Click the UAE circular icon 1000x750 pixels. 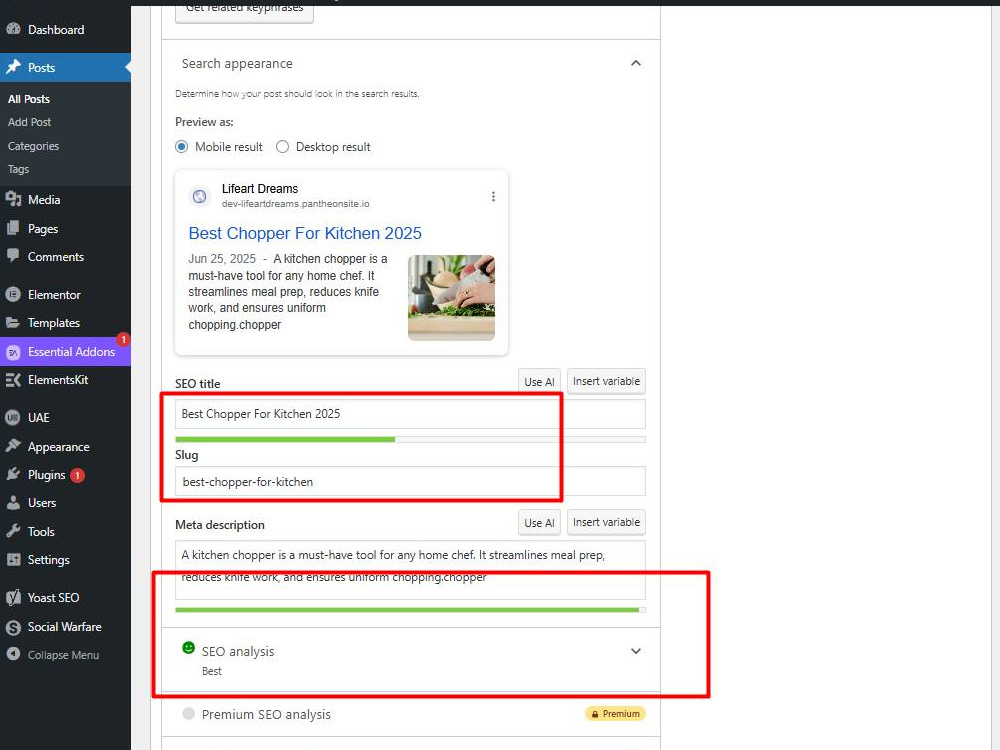click(x=13, y=418)
